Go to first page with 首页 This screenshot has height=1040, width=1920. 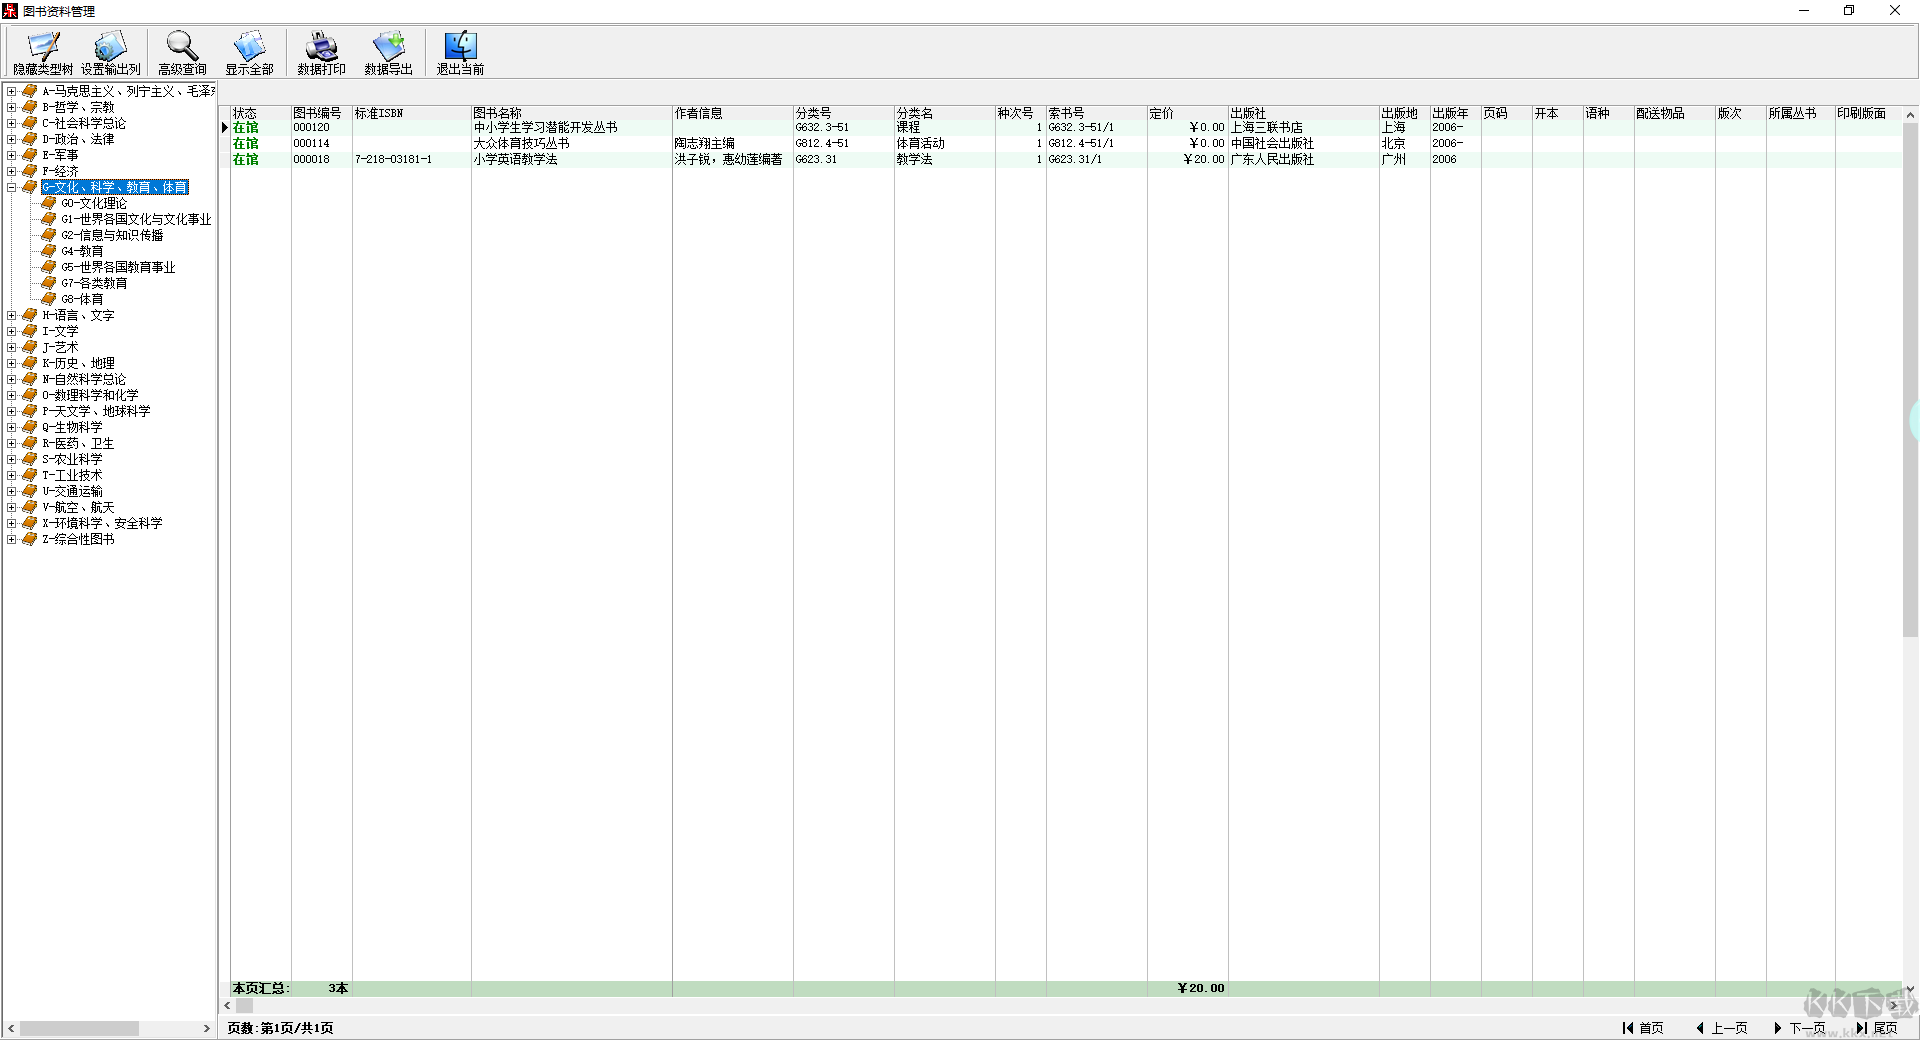1643,1028
